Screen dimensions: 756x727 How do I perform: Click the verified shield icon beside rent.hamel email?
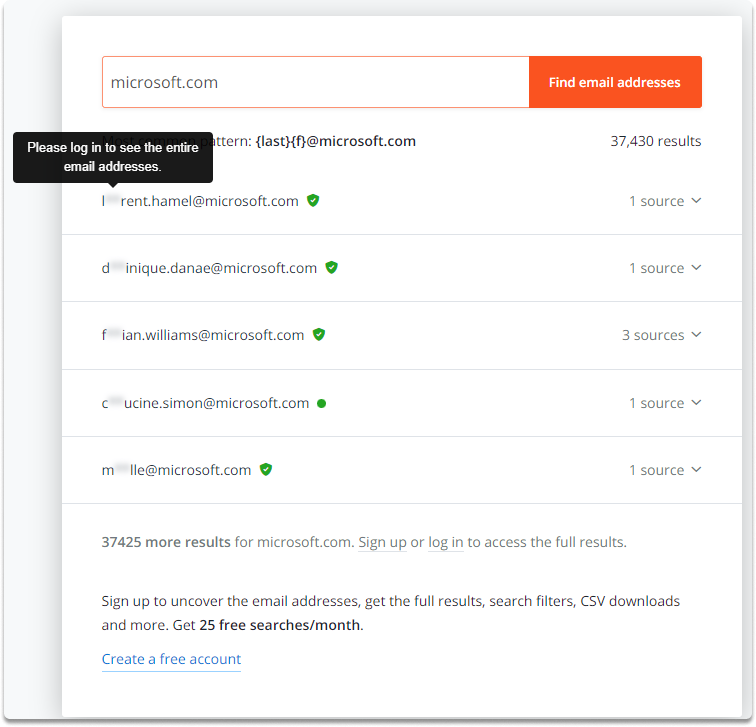[313, 201]
